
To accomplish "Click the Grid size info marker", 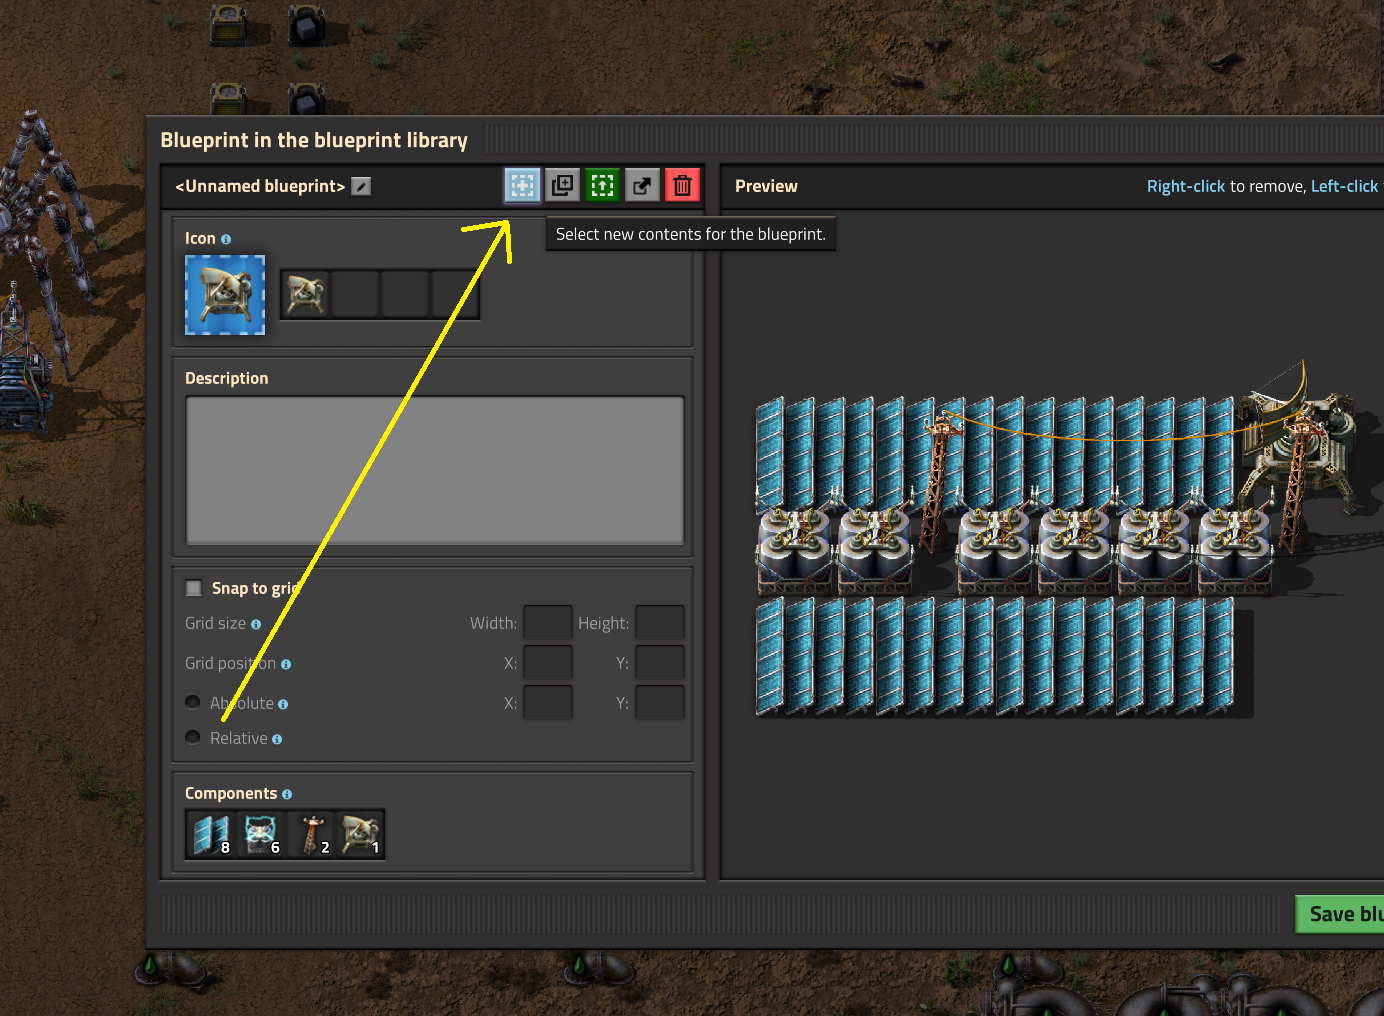I will 256,624.
